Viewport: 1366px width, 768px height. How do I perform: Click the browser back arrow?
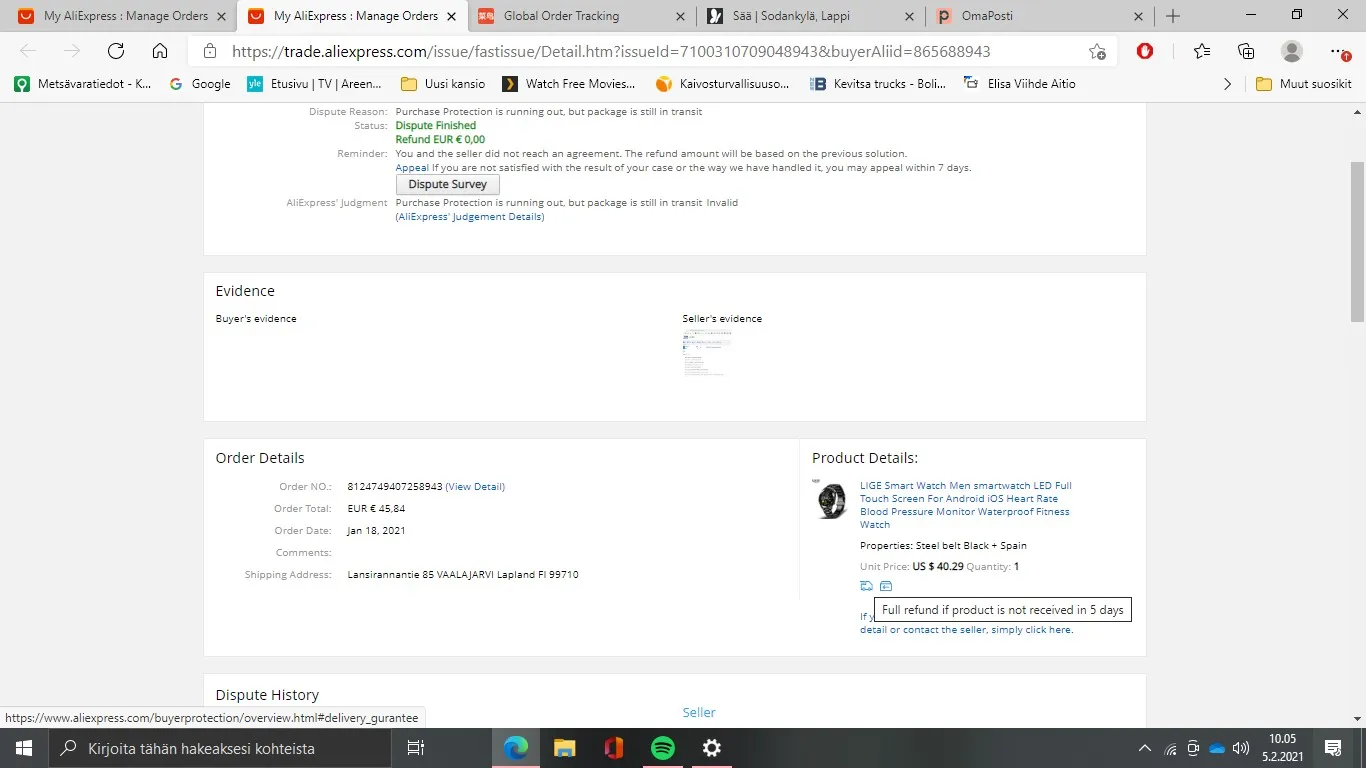click(28, 51)
